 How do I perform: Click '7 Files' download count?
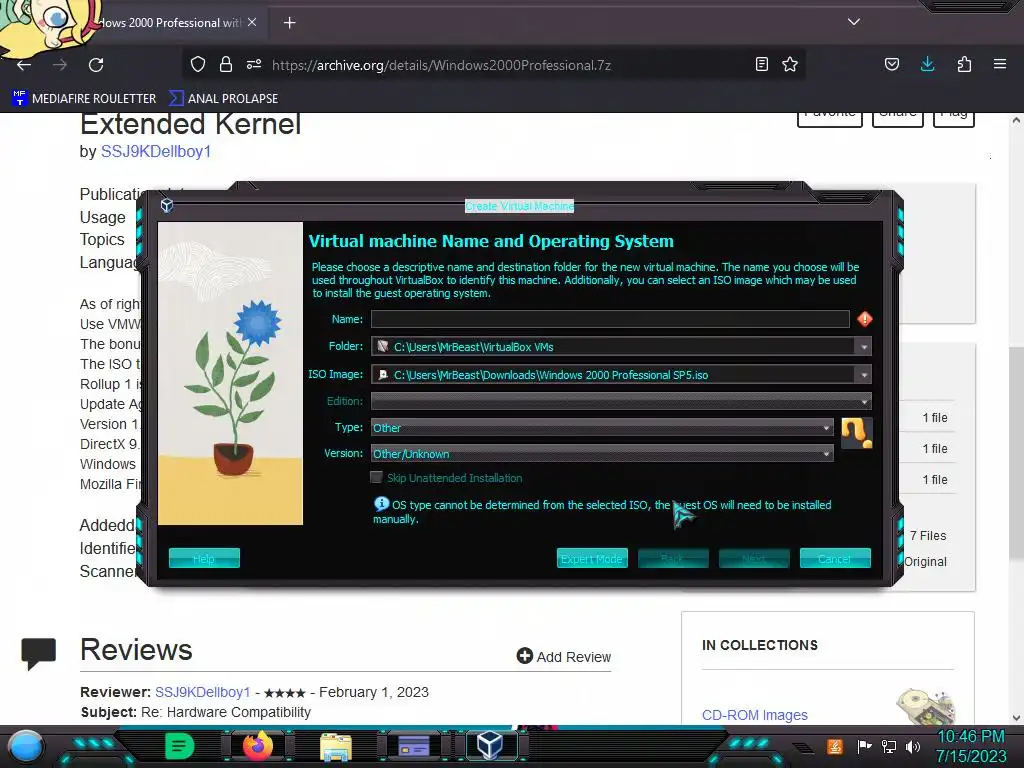[928, 536]
